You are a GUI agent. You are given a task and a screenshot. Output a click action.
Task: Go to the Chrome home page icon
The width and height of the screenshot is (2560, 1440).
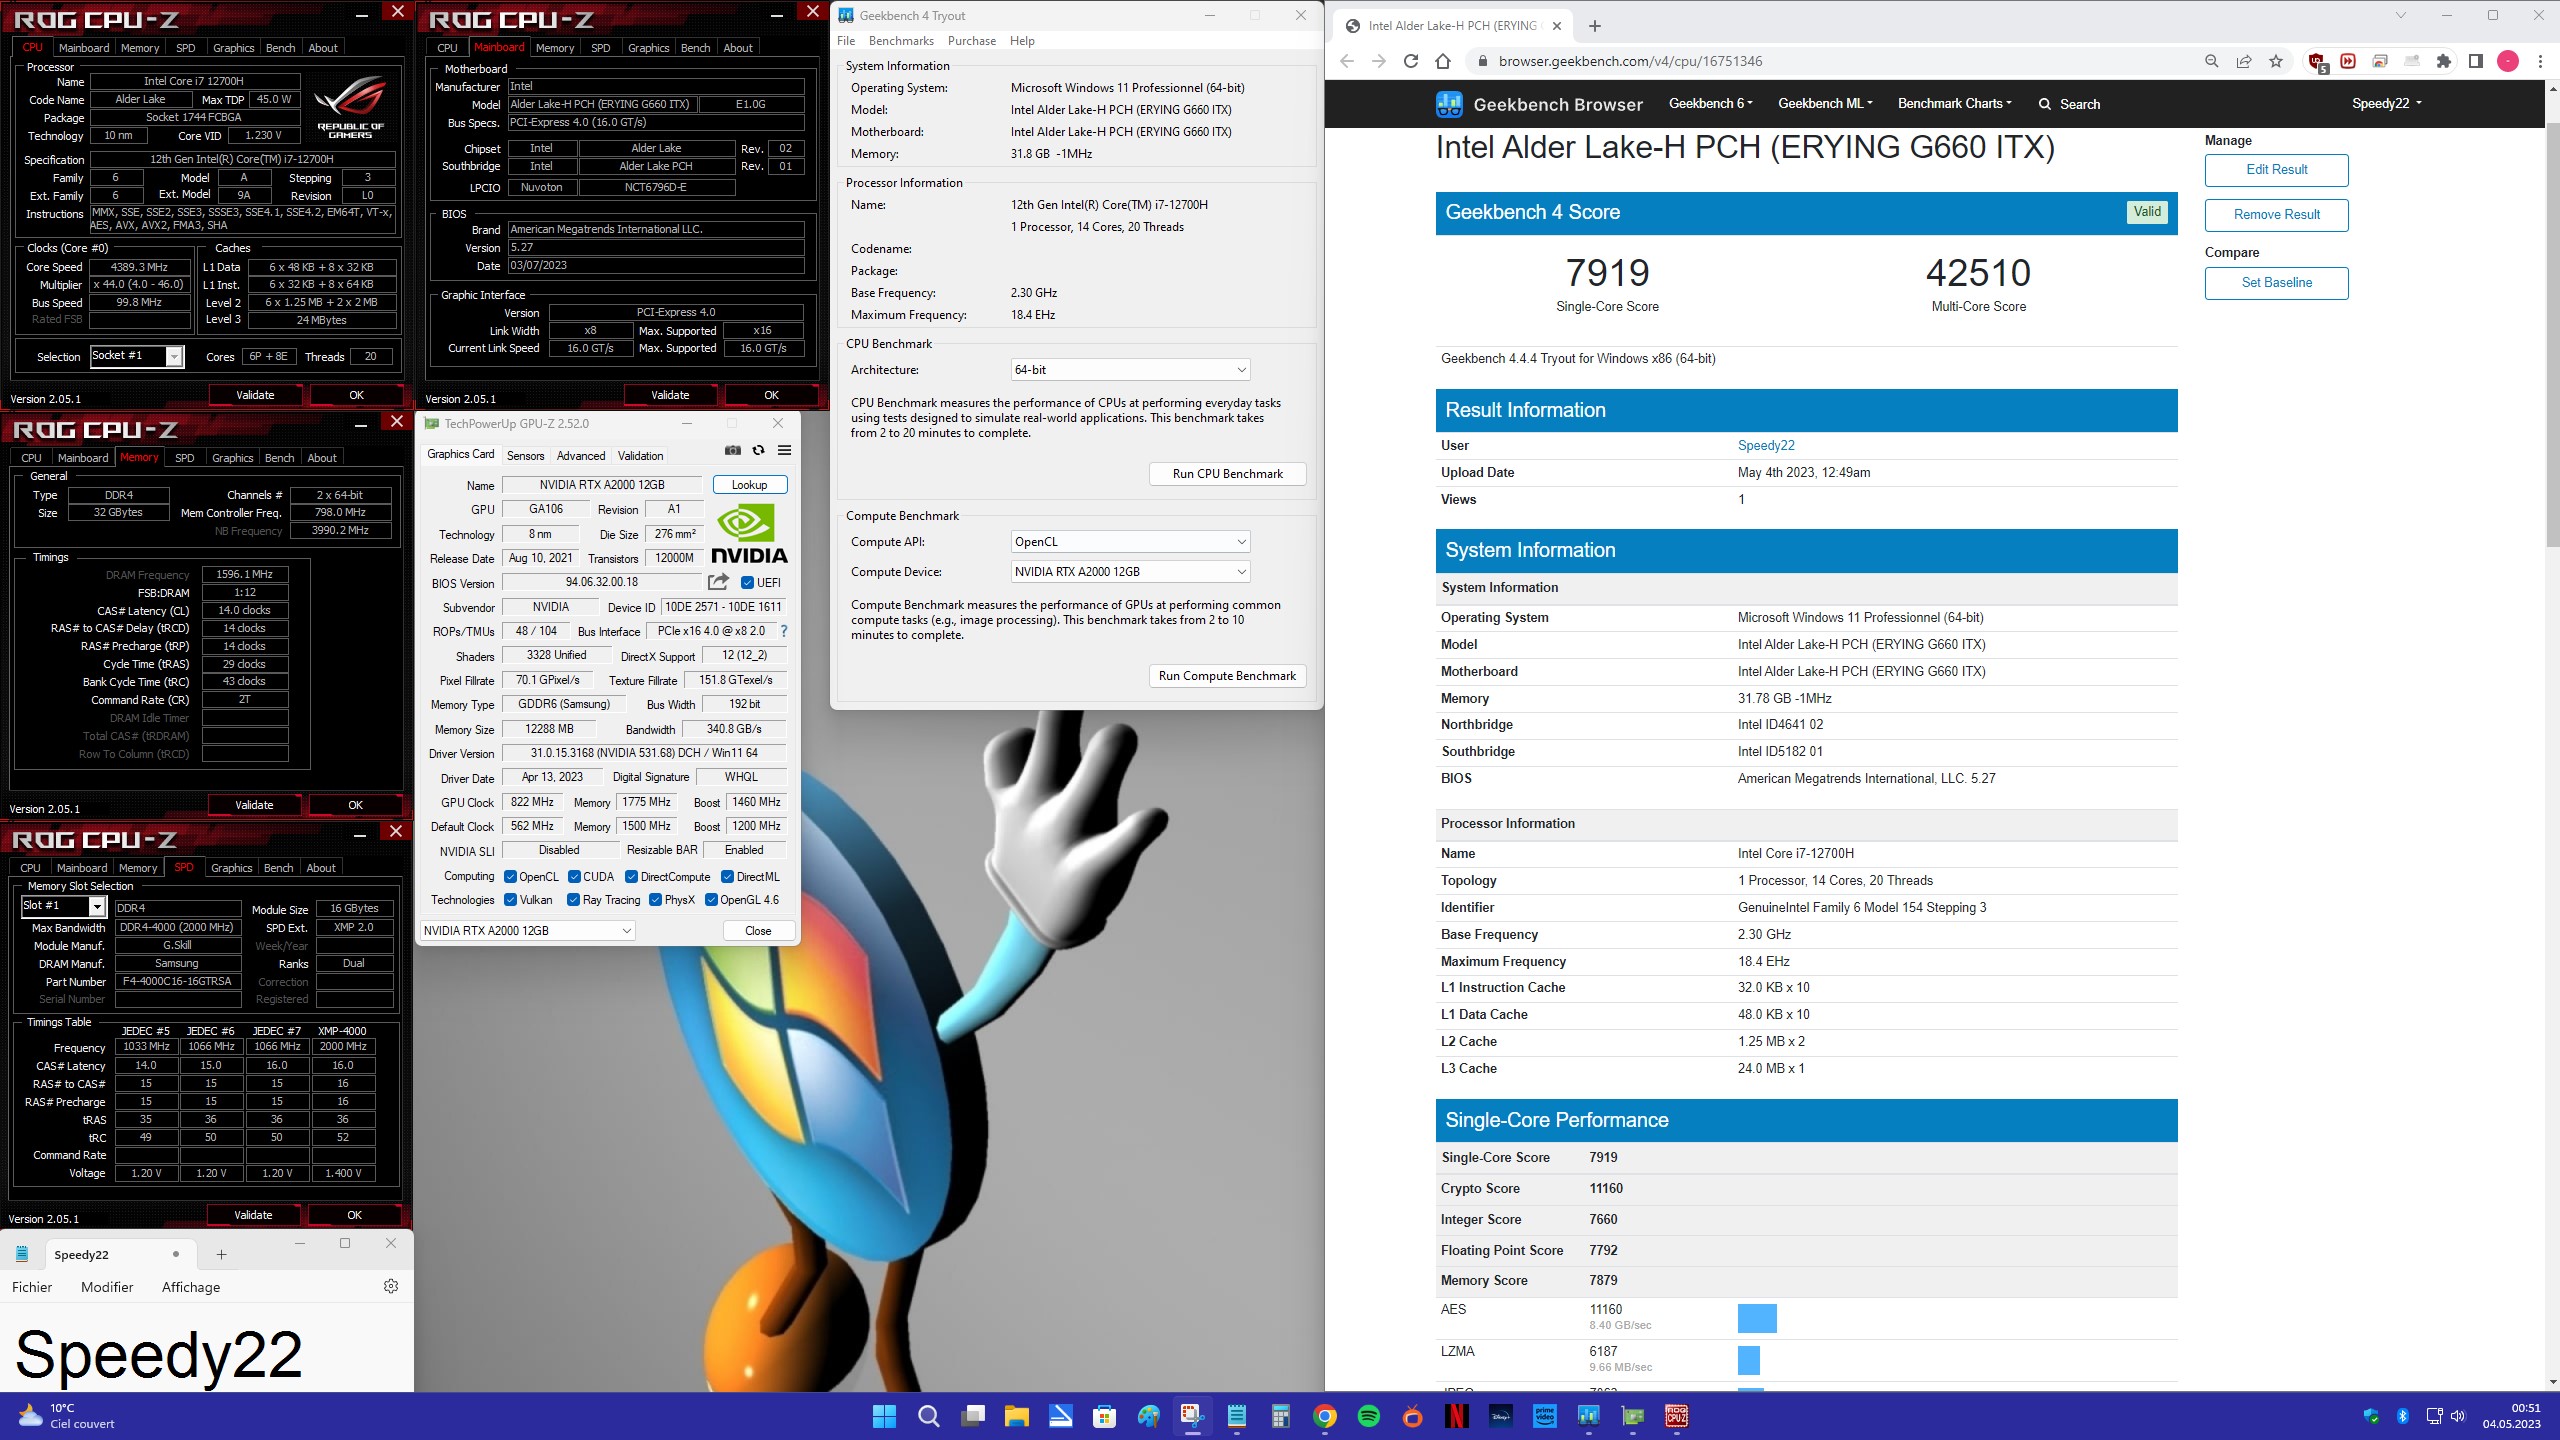(1442, 61)
